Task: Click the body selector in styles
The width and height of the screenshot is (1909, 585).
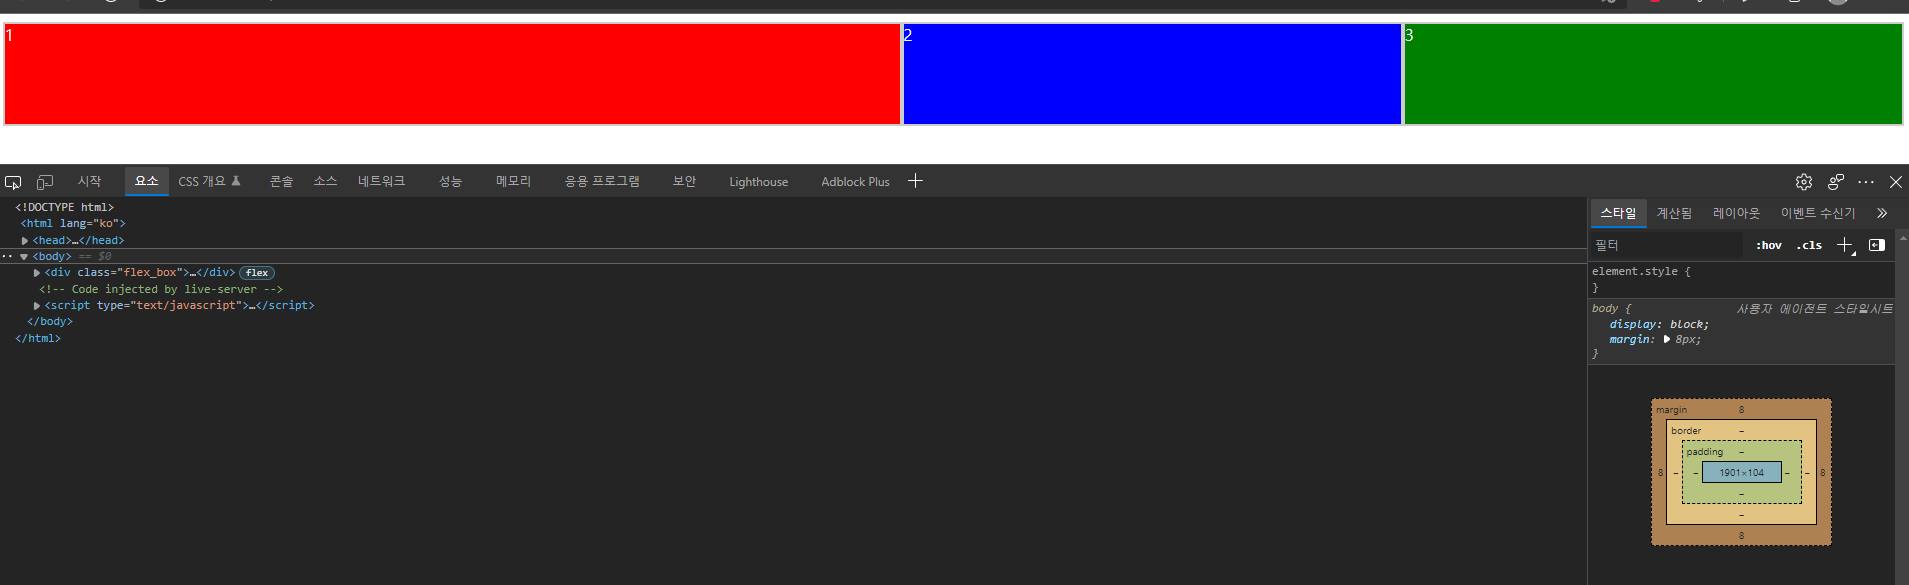Action: tap(1605, 309)
